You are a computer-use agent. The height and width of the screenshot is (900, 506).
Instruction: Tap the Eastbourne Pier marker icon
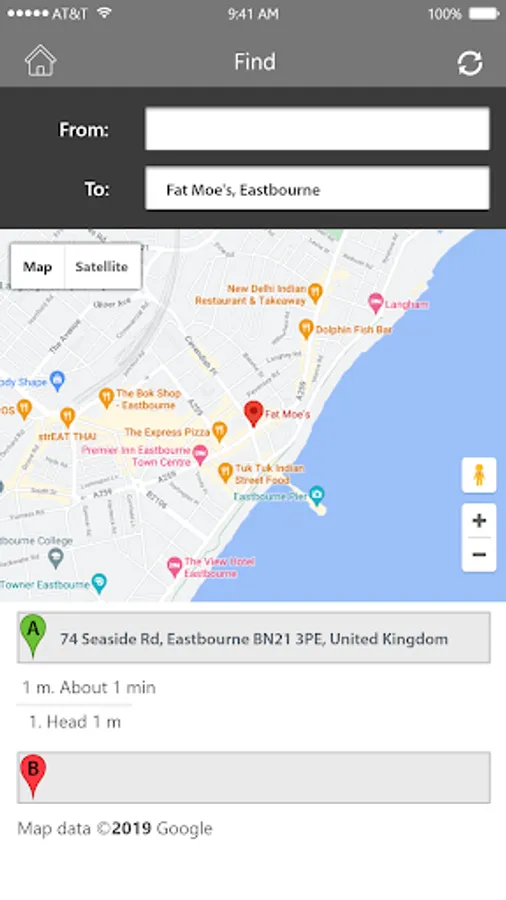[317, 494]
